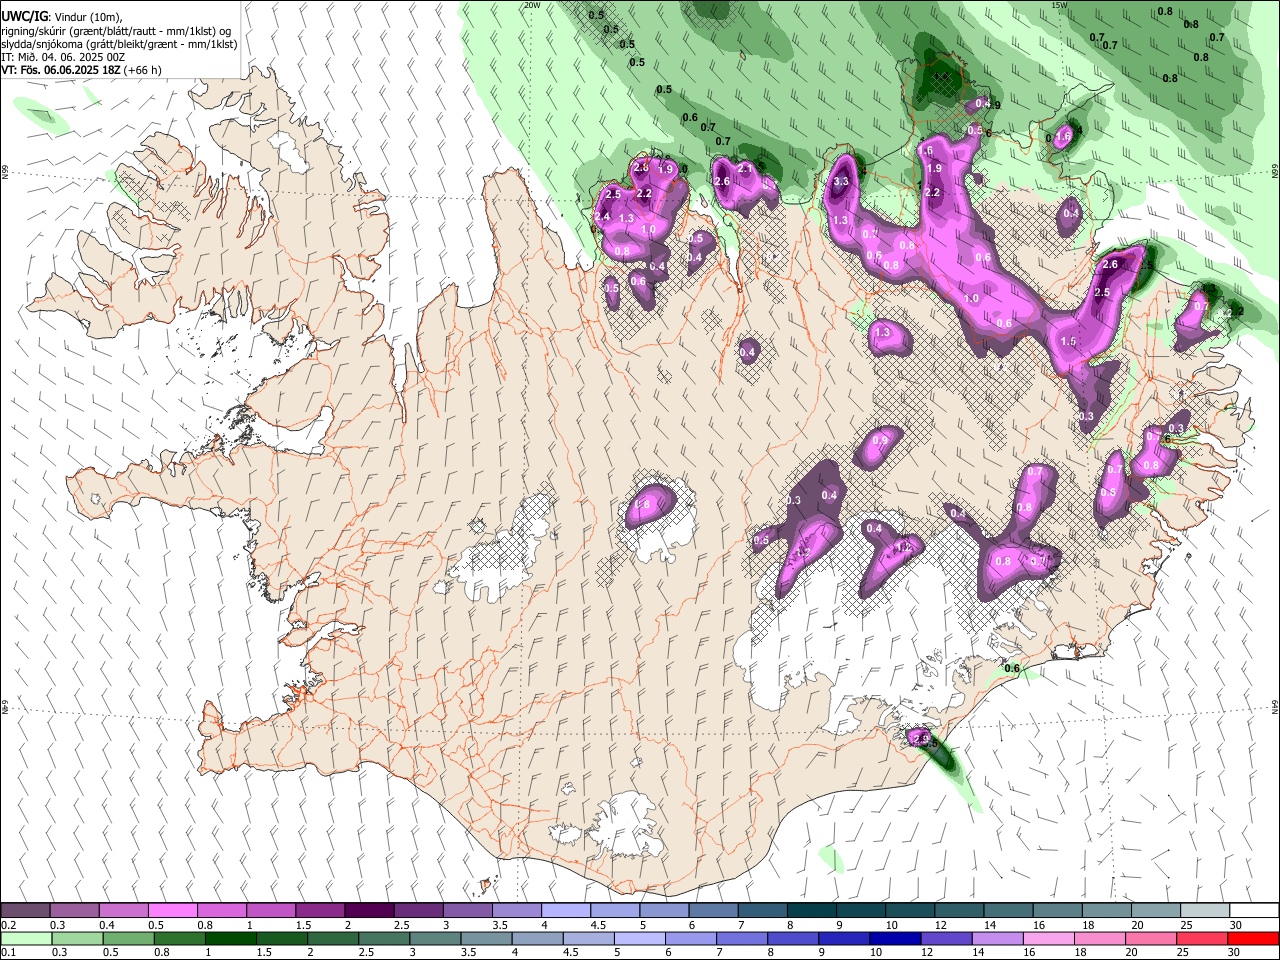The width and height of the screenshot is (1280, 960).
Task: Select the darkest purple swatch labeled 2 in the top row
Action: pyautogui.click(x=369, y=910)
